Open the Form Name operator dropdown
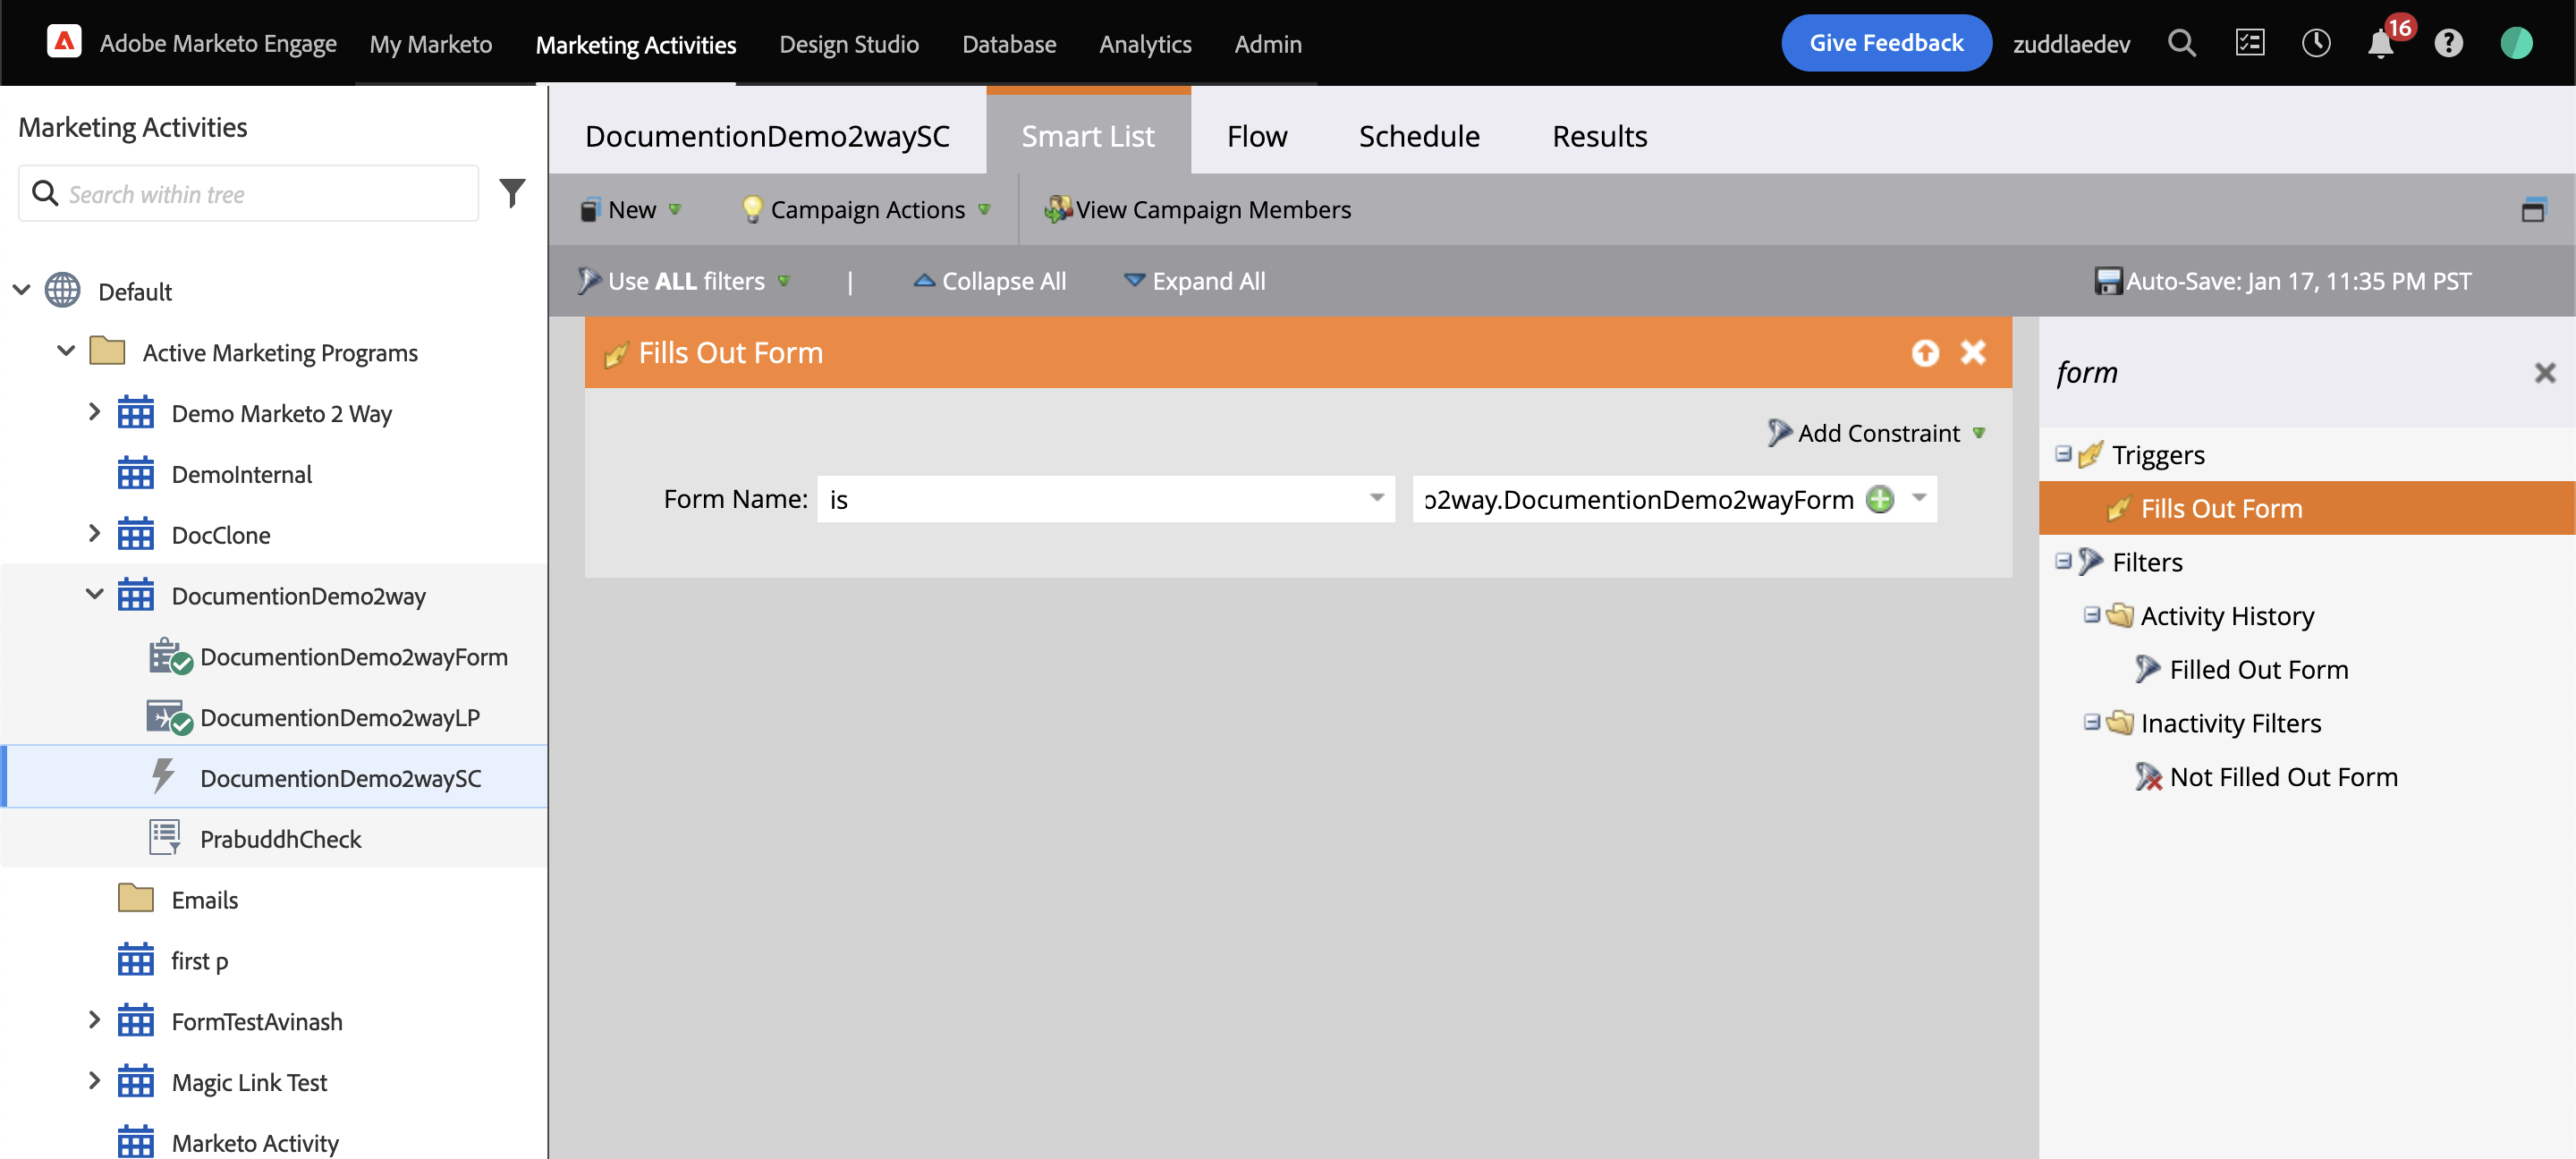The height and width of the screenshot is (1159, 2576). pyautogui.click(x=1376, y=499)
